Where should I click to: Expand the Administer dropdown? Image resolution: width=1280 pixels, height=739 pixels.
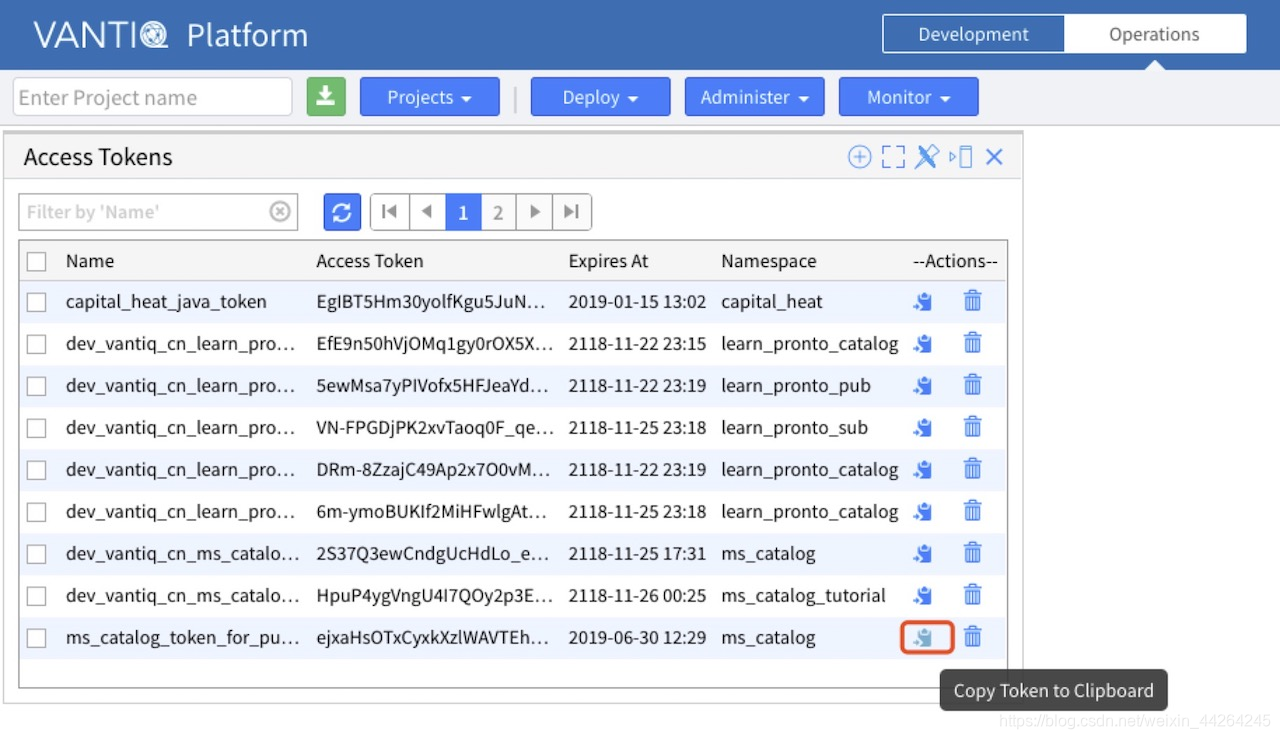(754, 97)
